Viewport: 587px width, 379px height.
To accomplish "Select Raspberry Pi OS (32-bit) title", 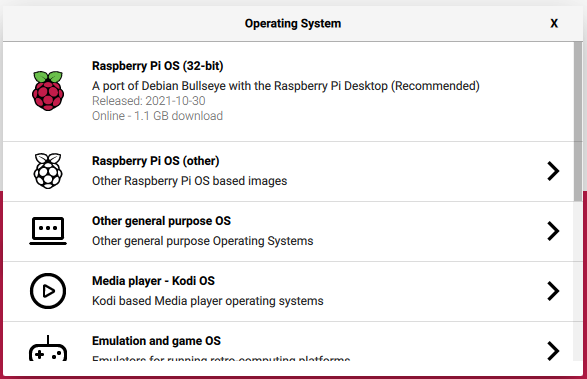I will [158, 66].
